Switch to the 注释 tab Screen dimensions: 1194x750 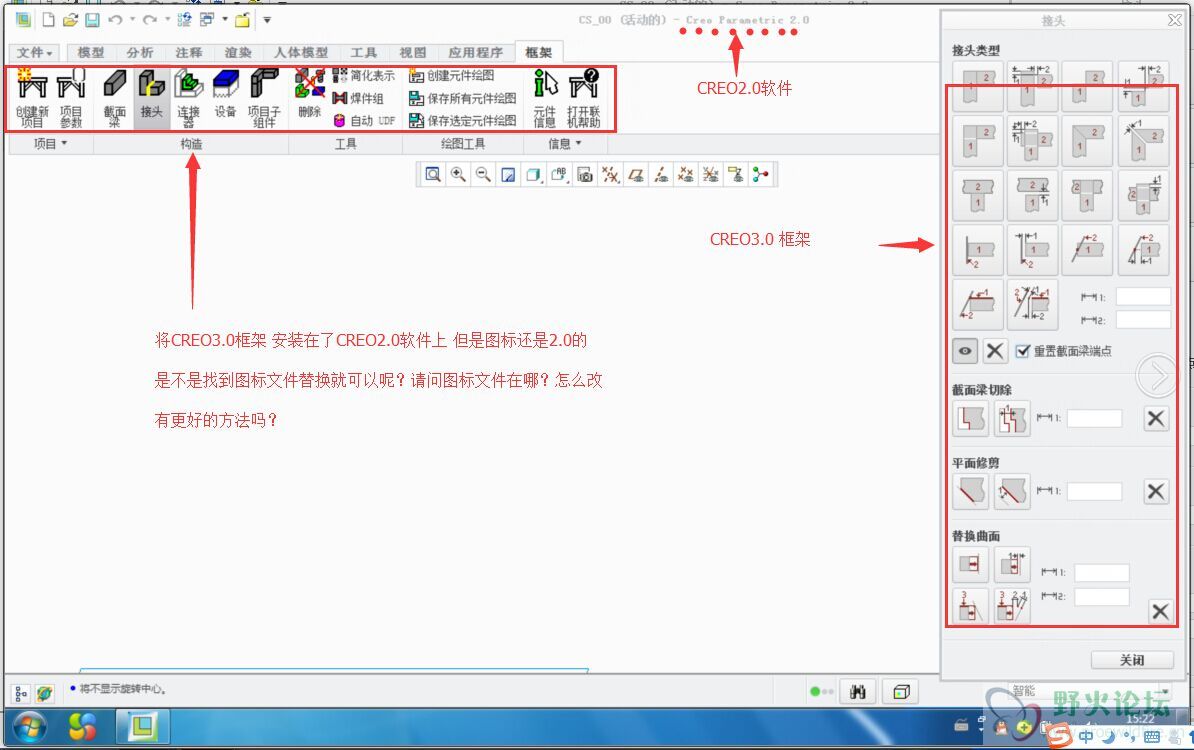coord(189,53)
